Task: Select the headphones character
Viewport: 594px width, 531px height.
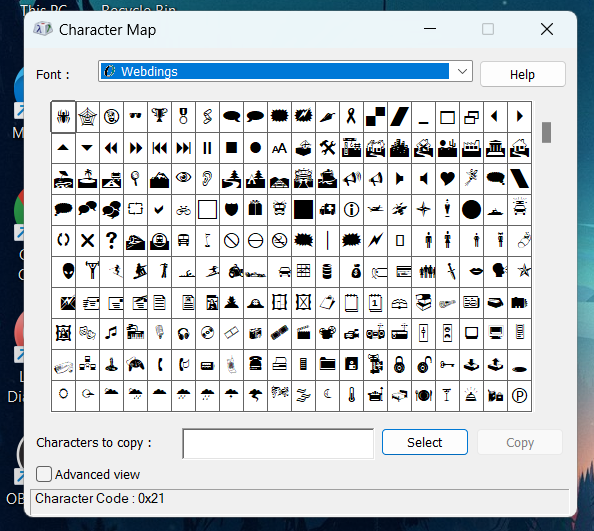Action: (x=183, y=333)
